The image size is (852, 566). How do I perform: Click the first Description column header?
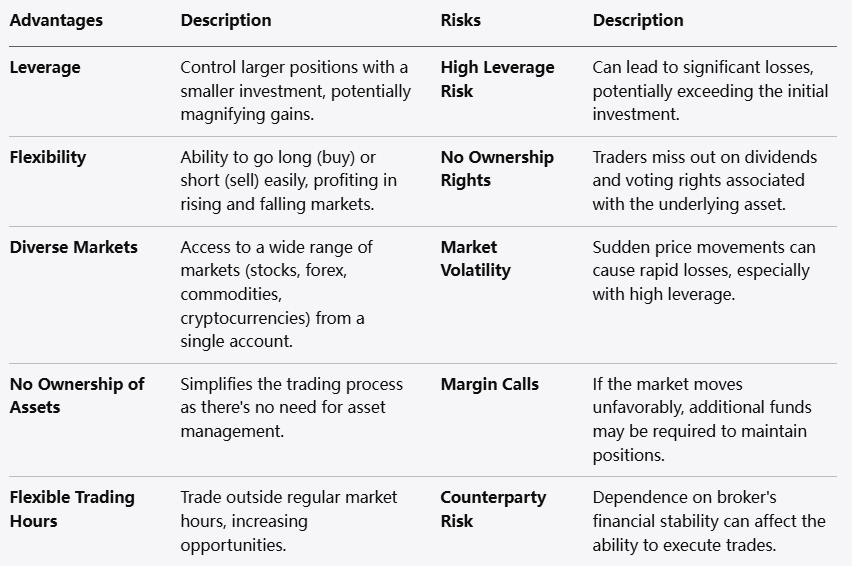click(226, 20)
